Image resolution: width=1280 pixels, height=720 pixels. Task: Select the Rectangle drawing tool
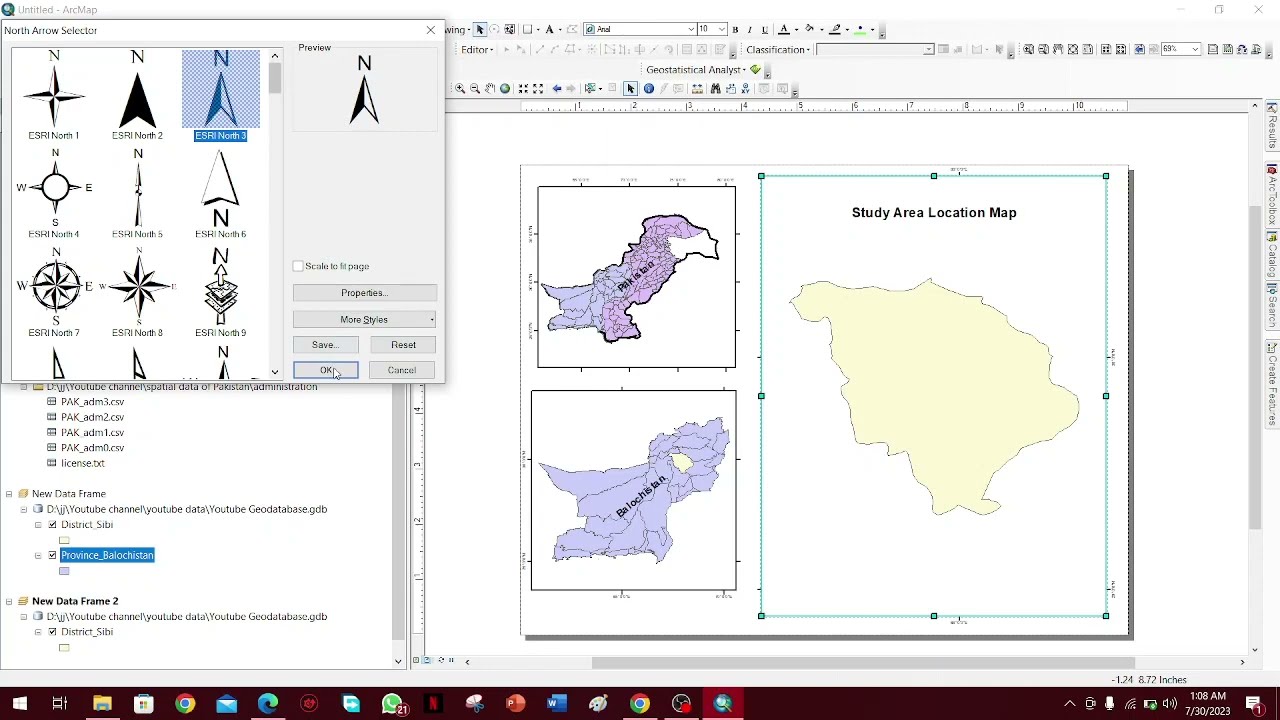[x=528, y=30]
